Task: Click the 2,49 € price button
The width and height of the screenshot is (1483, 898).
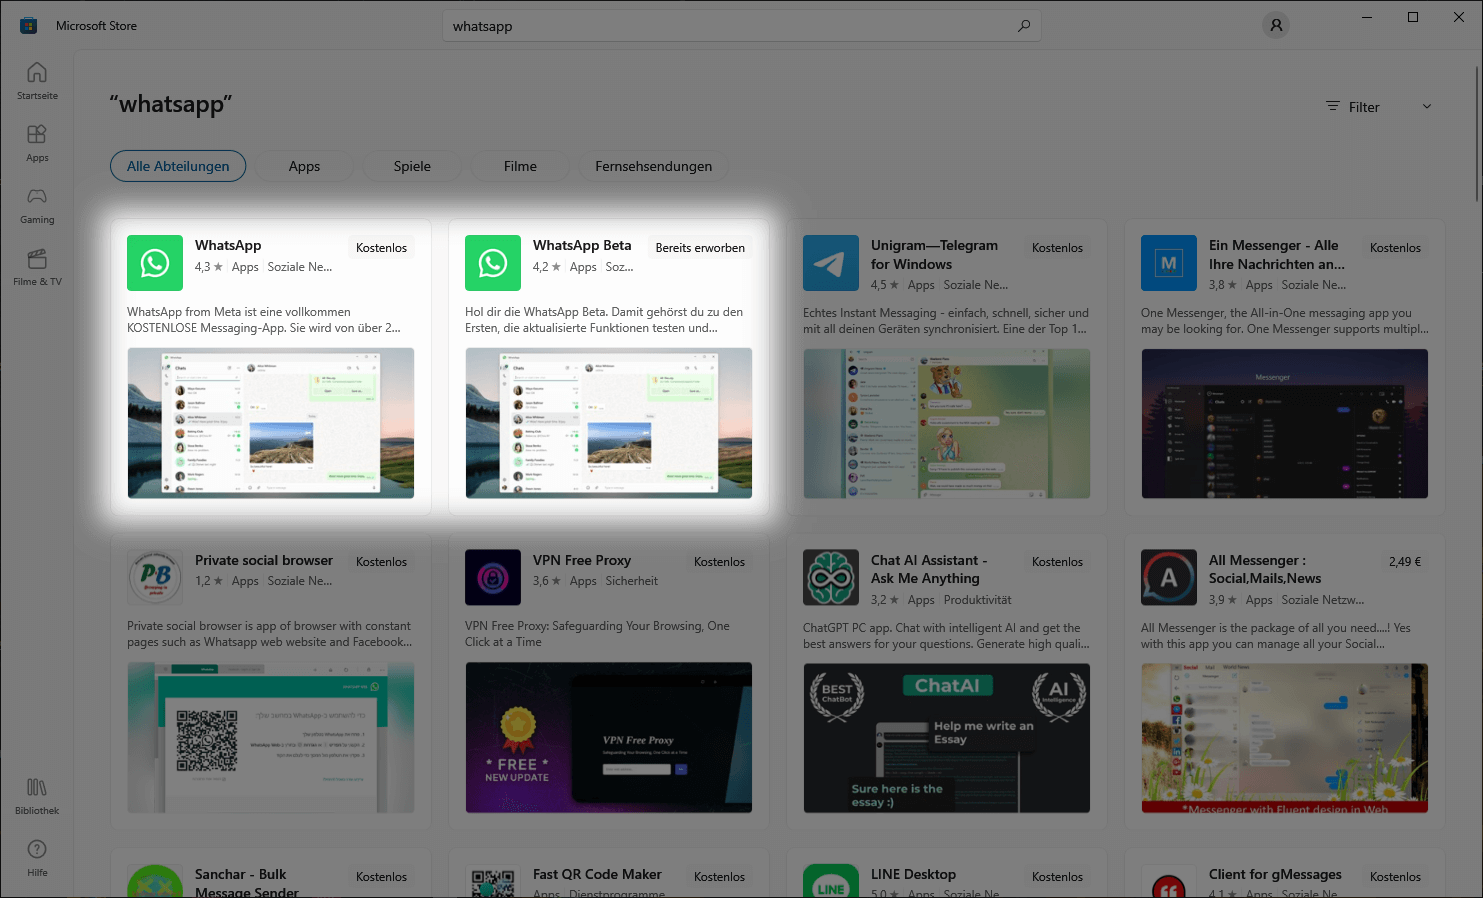Action: pos(1405,562)
